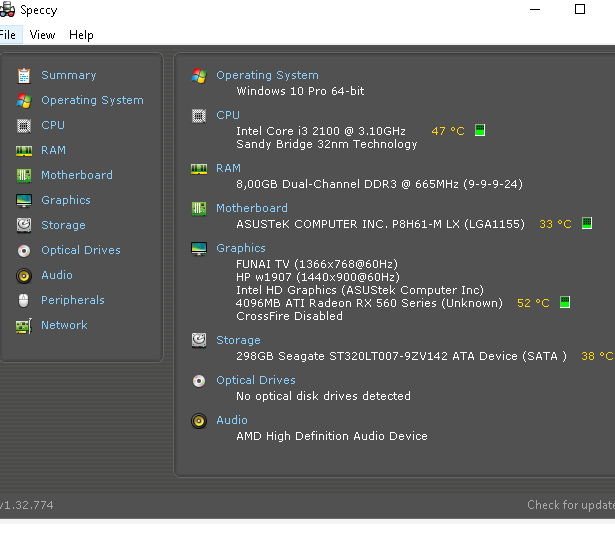Click the RAM stick icon in sidebar
The image size is (615, 536).
tap(24, 151)
